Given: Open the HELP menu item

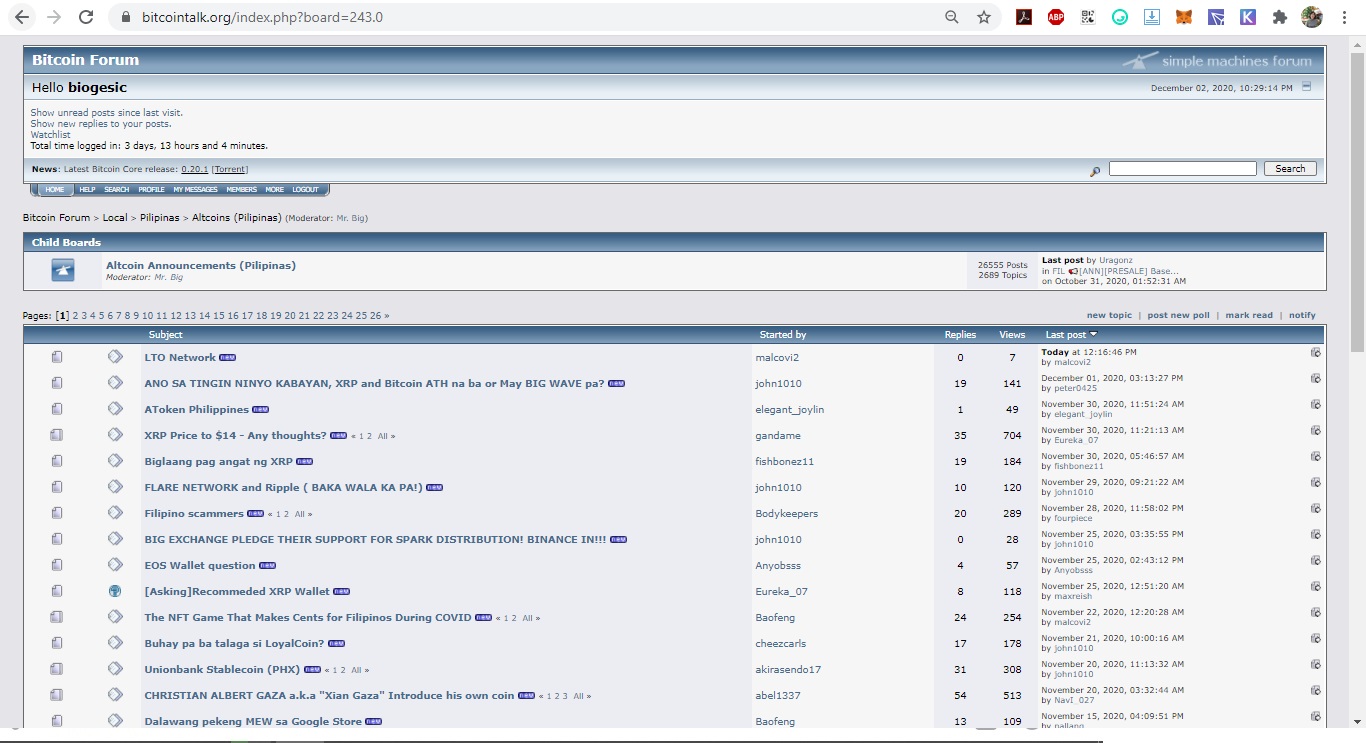Looking at the screenshot, I should click(88, 190).
